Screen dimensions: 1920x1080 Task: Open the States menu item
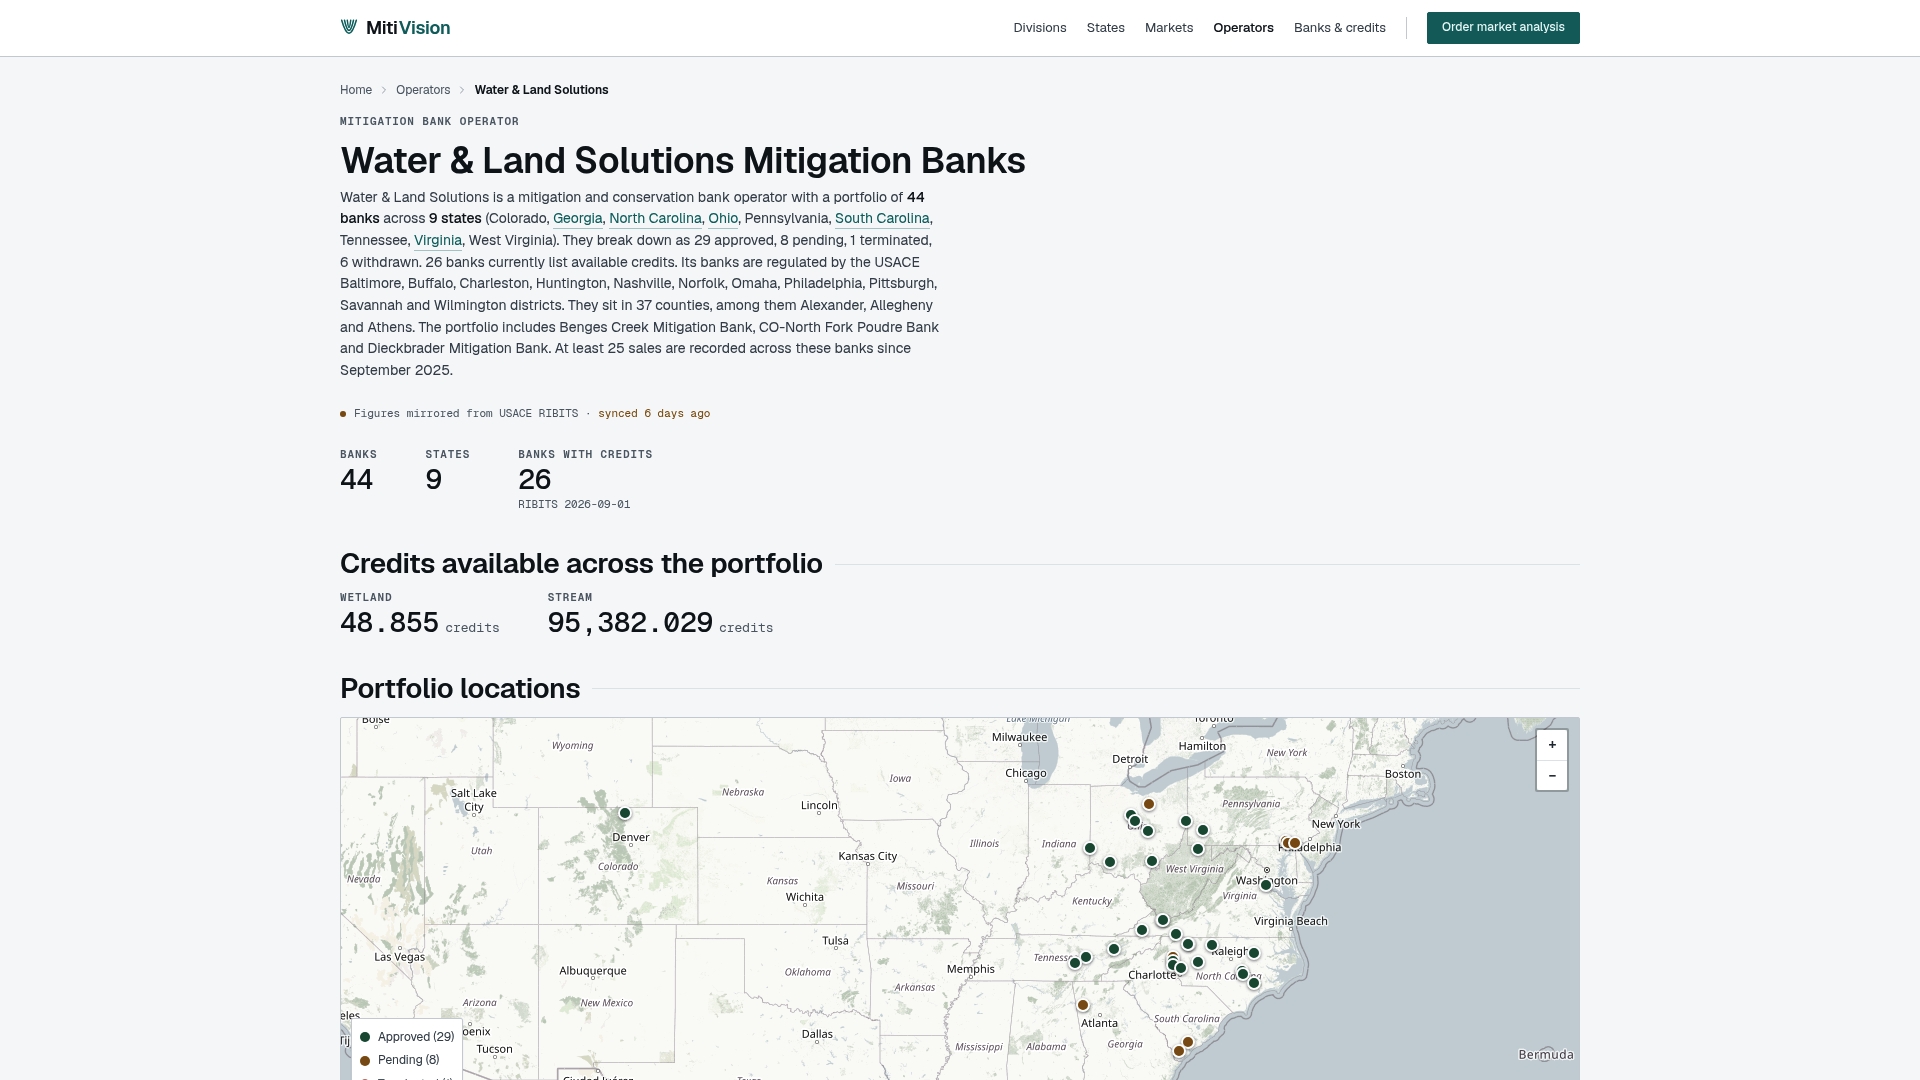pyautogui.click(x=1106, y=28)
